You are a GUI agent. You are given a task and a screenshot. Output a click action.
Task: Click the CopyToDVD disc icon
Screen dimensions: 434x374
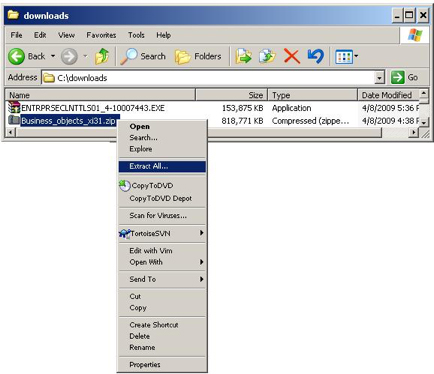(x=124, y=186)
